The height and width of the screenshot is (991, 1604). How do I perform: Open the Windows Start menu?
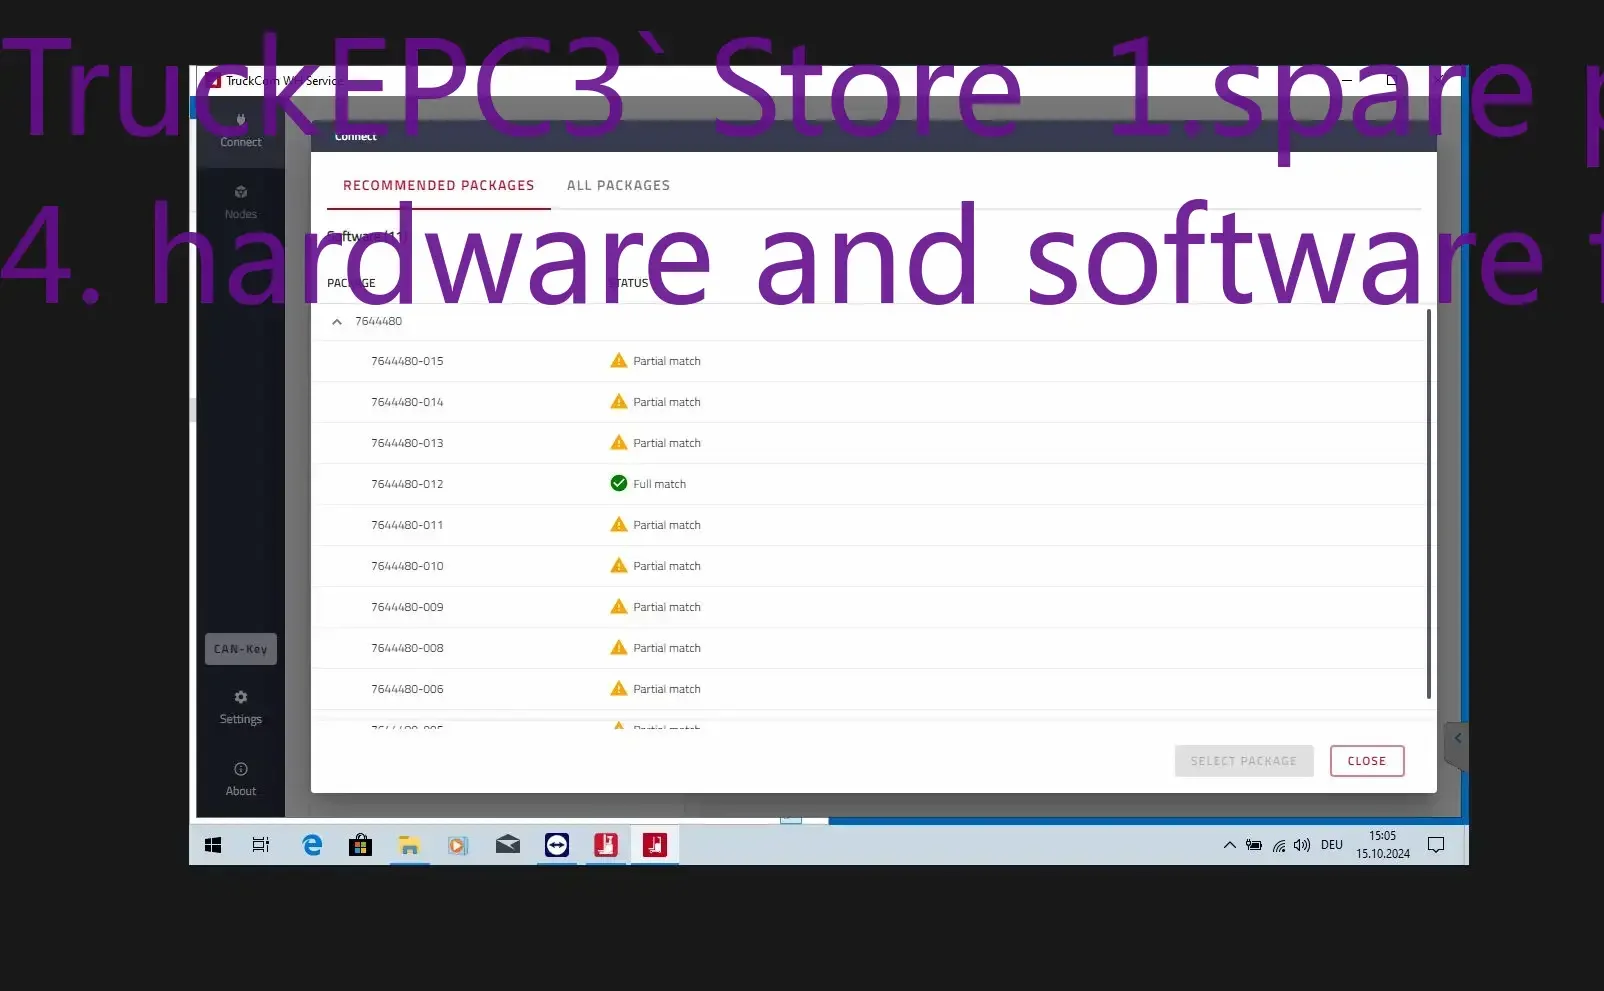(213, 846)
